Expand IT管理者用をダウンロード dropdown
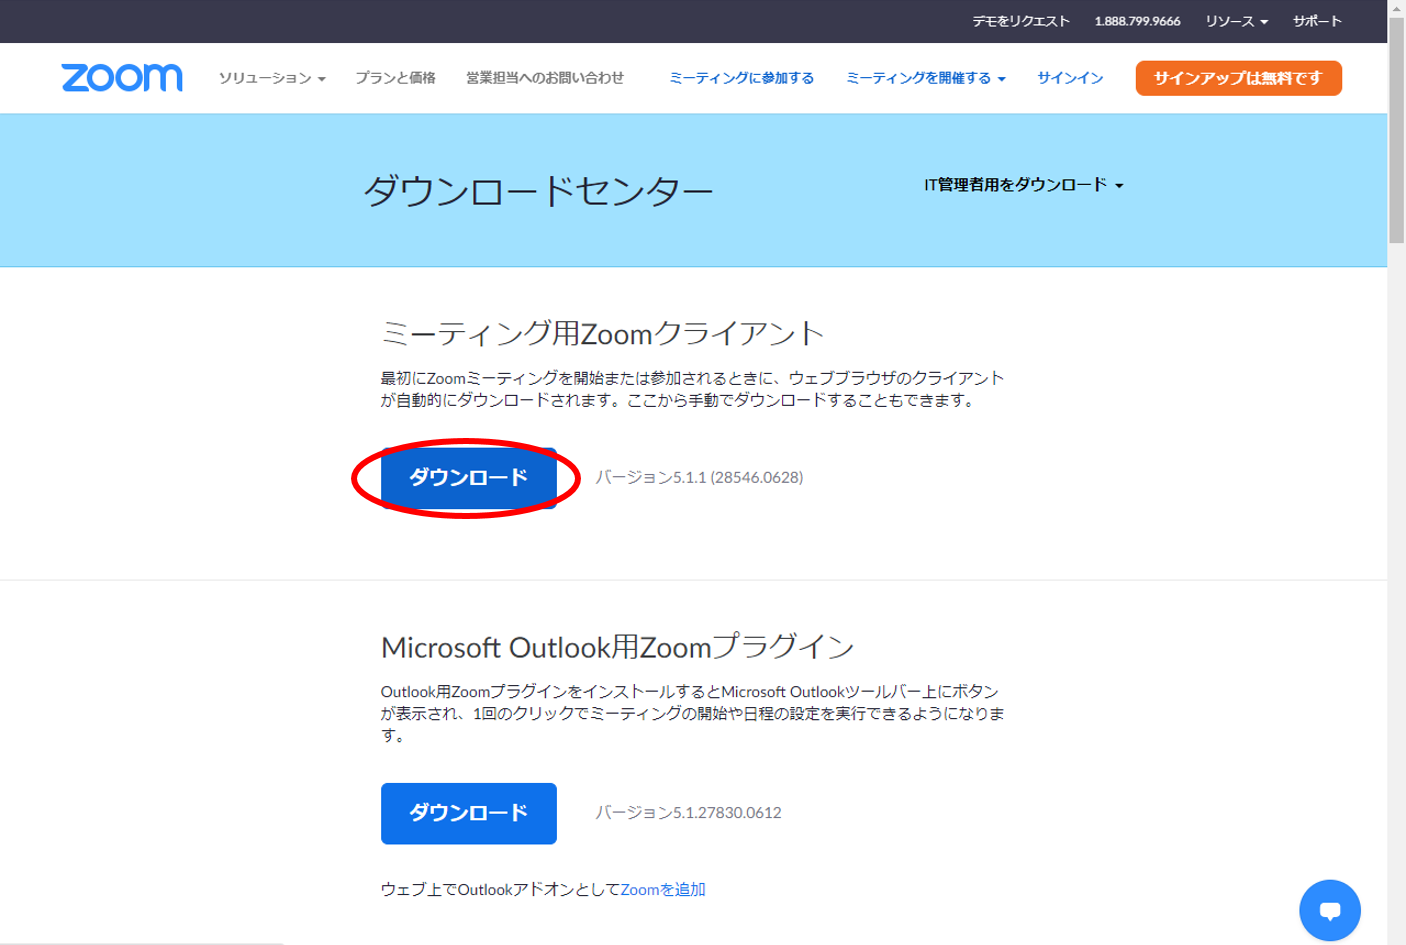 tap(1024, 185)
